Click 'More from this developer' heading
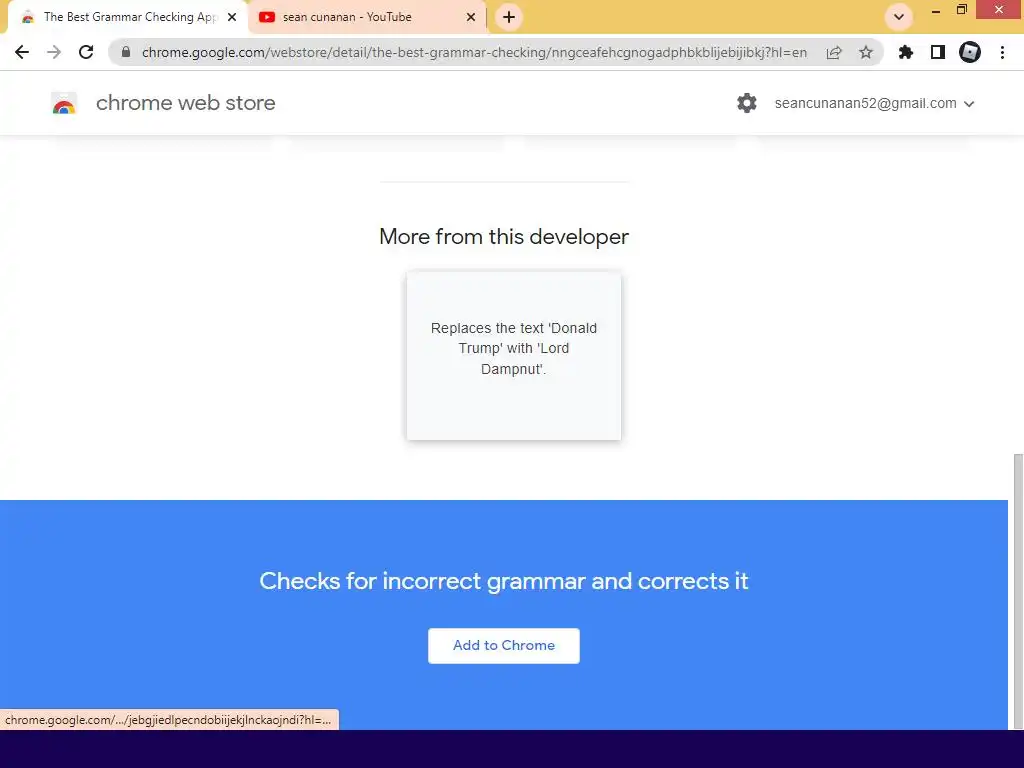 [x=504, y=236]
